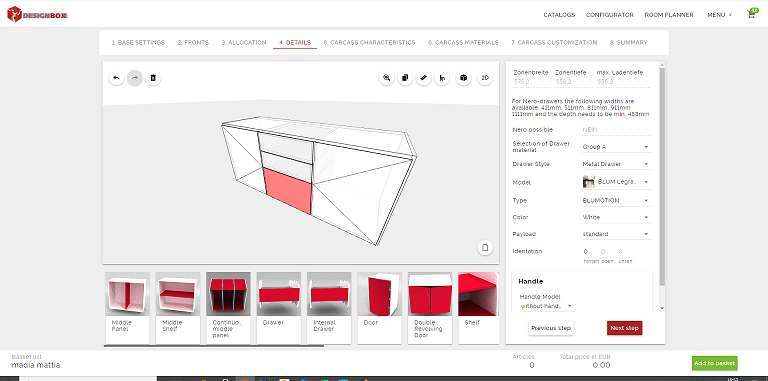The width and height of the screenshot is (768, 381).
Task: Click the Next step button
Action: click(x=624, y=328)
